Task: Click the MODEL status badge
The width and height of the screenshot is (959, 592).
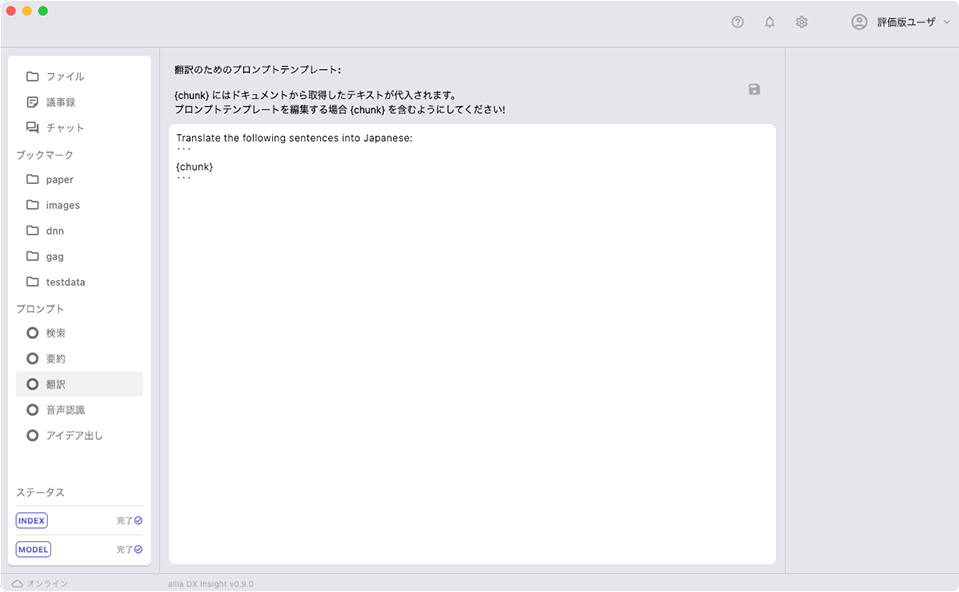Action: (x=33, y=549)
